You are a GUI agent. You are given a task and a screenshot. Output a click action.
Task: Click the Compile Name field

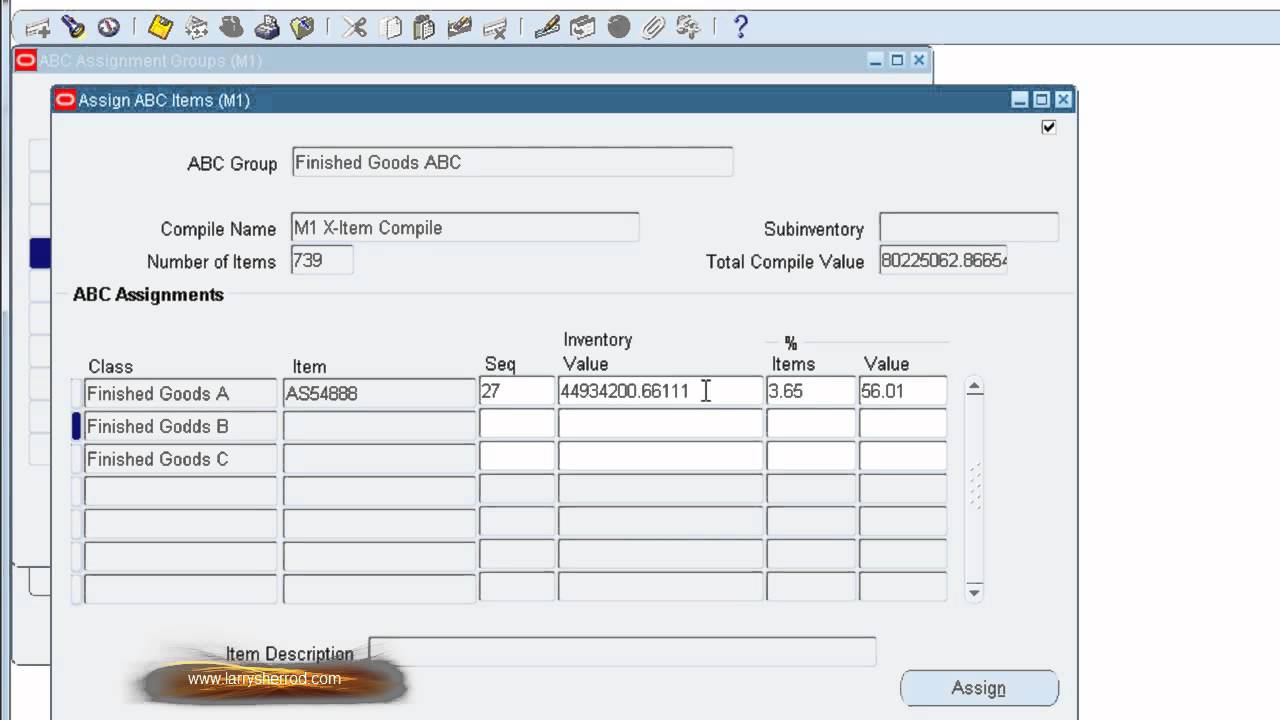(465, 227)
